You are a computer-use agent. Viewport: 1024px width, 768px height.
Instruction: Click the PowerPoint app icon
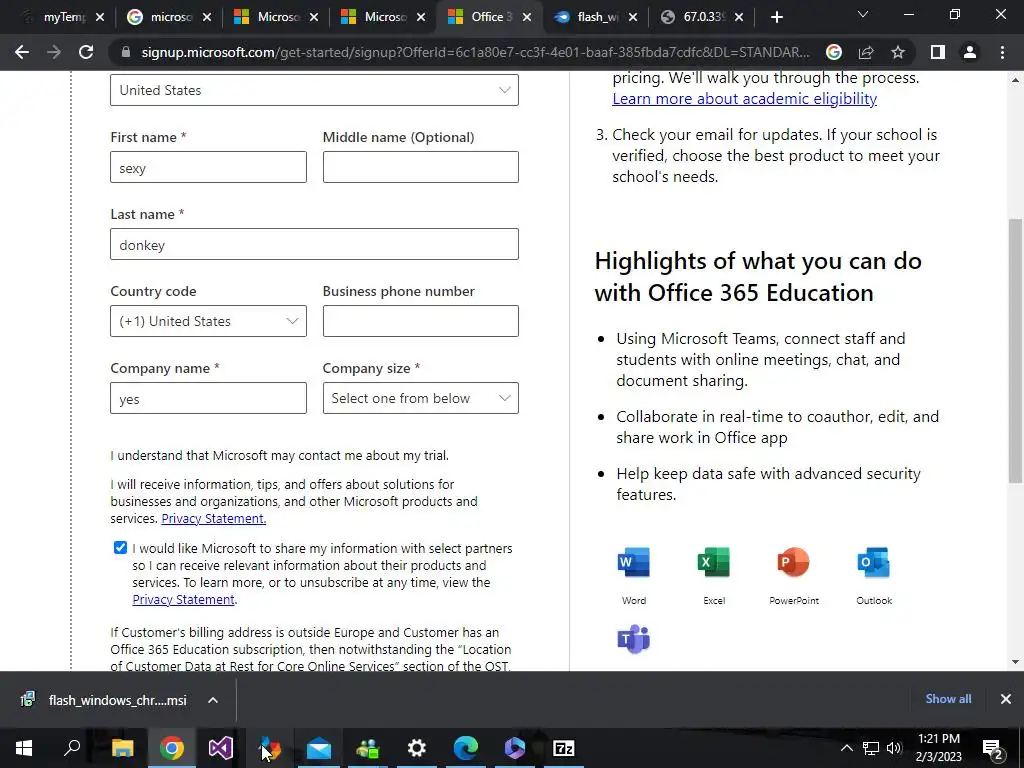pos(793,562)
